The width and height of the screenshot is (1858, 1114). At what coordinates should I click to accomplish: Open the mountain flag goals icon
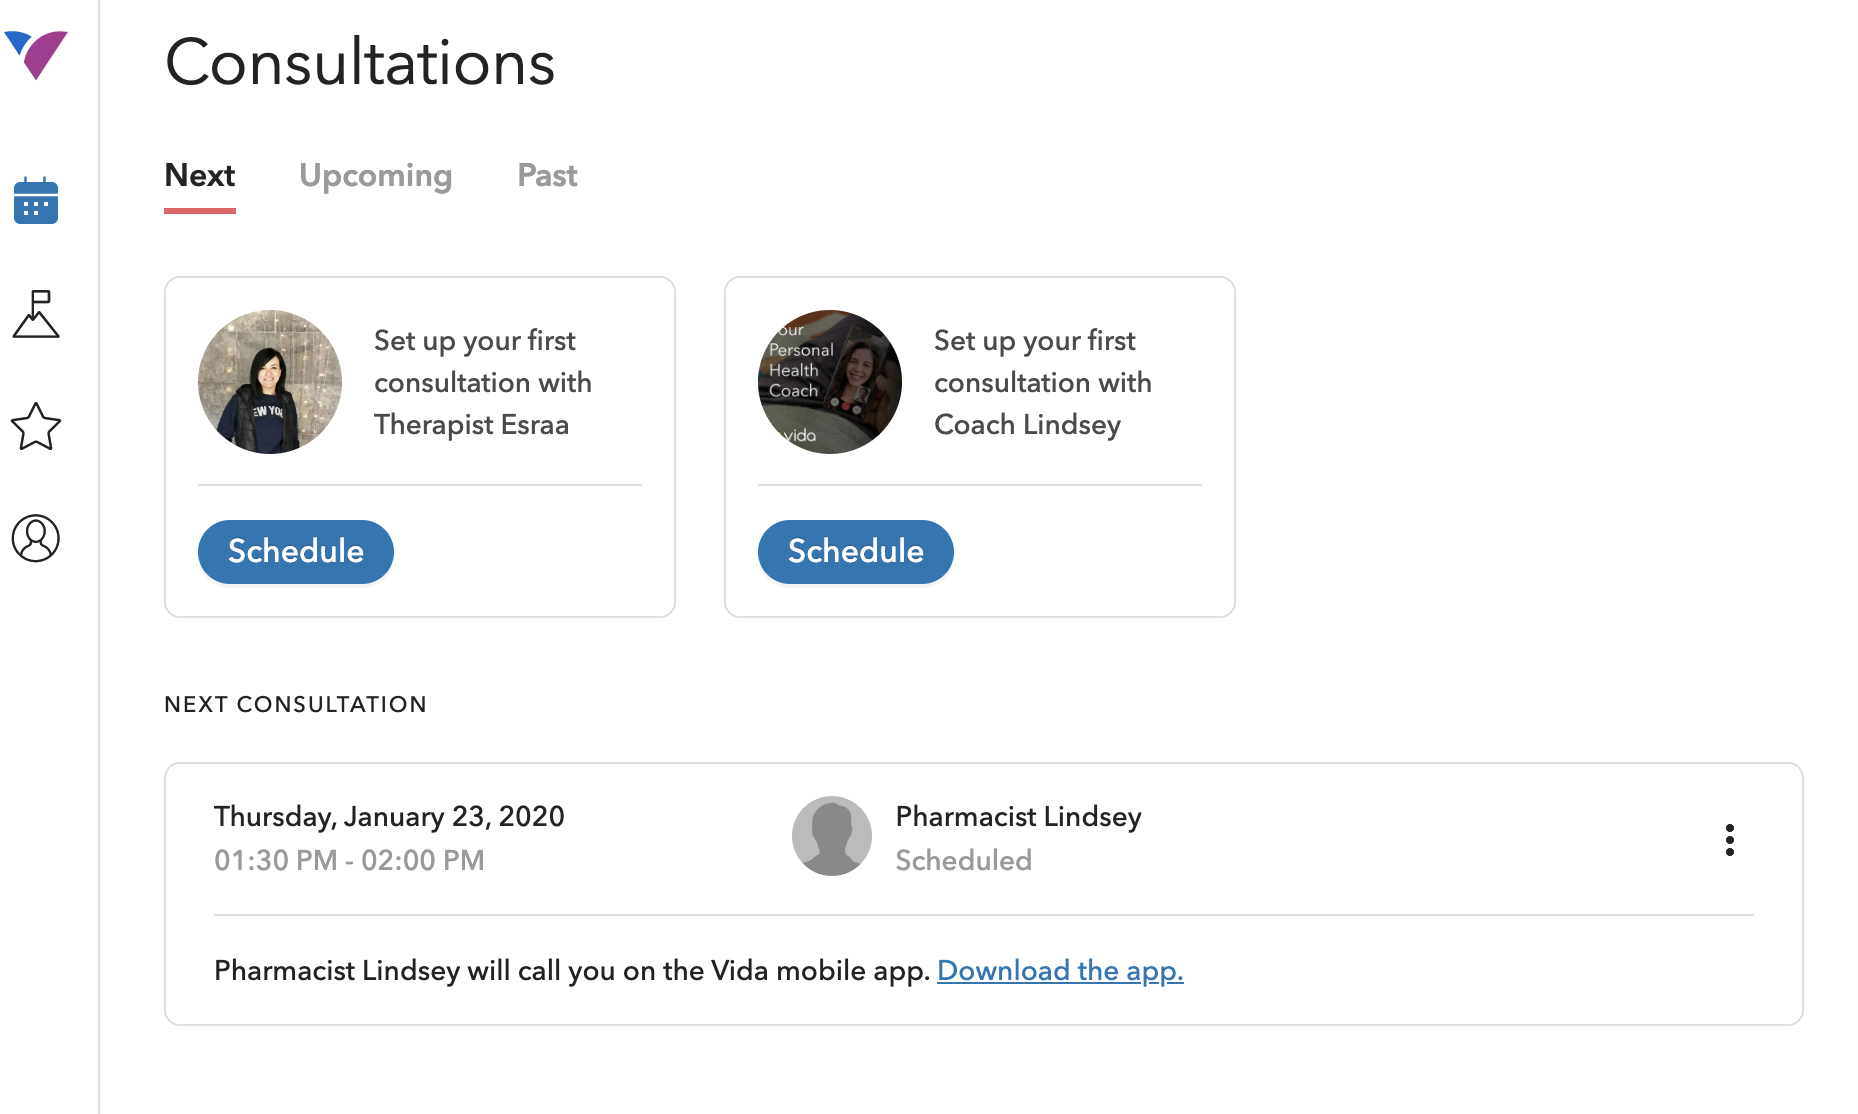pos(36,314)
